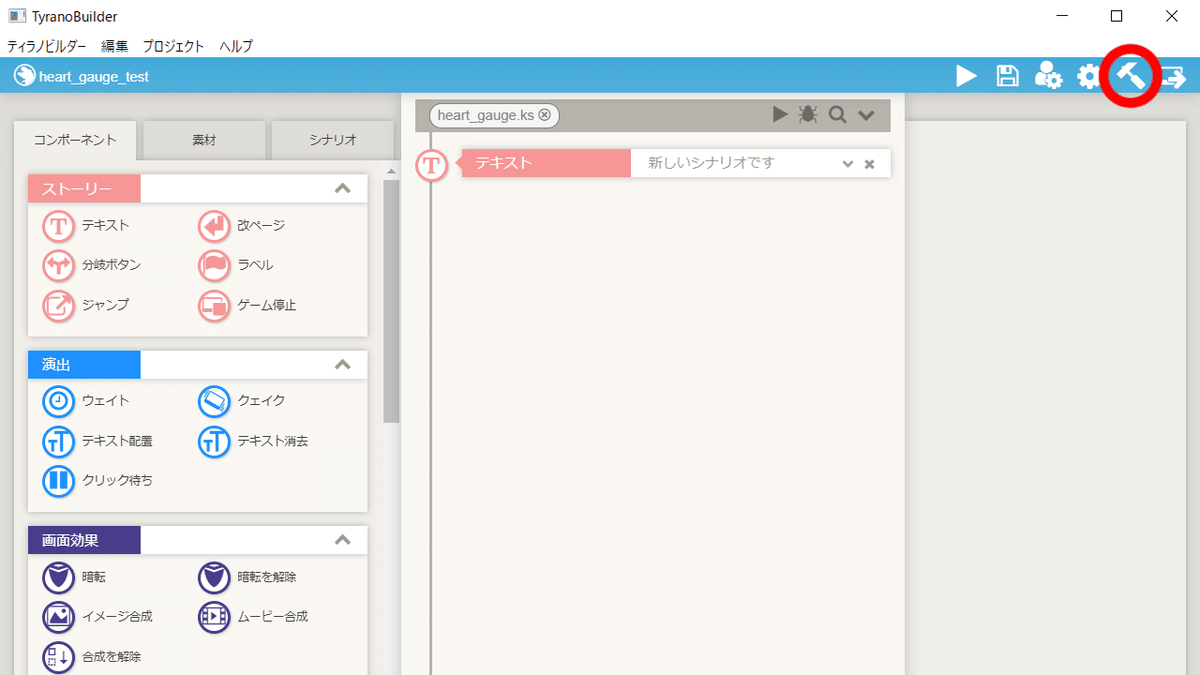Click the globe icon beside heart_gauge_test
This screenshot has width=1200, height=675.
[24, 76]
